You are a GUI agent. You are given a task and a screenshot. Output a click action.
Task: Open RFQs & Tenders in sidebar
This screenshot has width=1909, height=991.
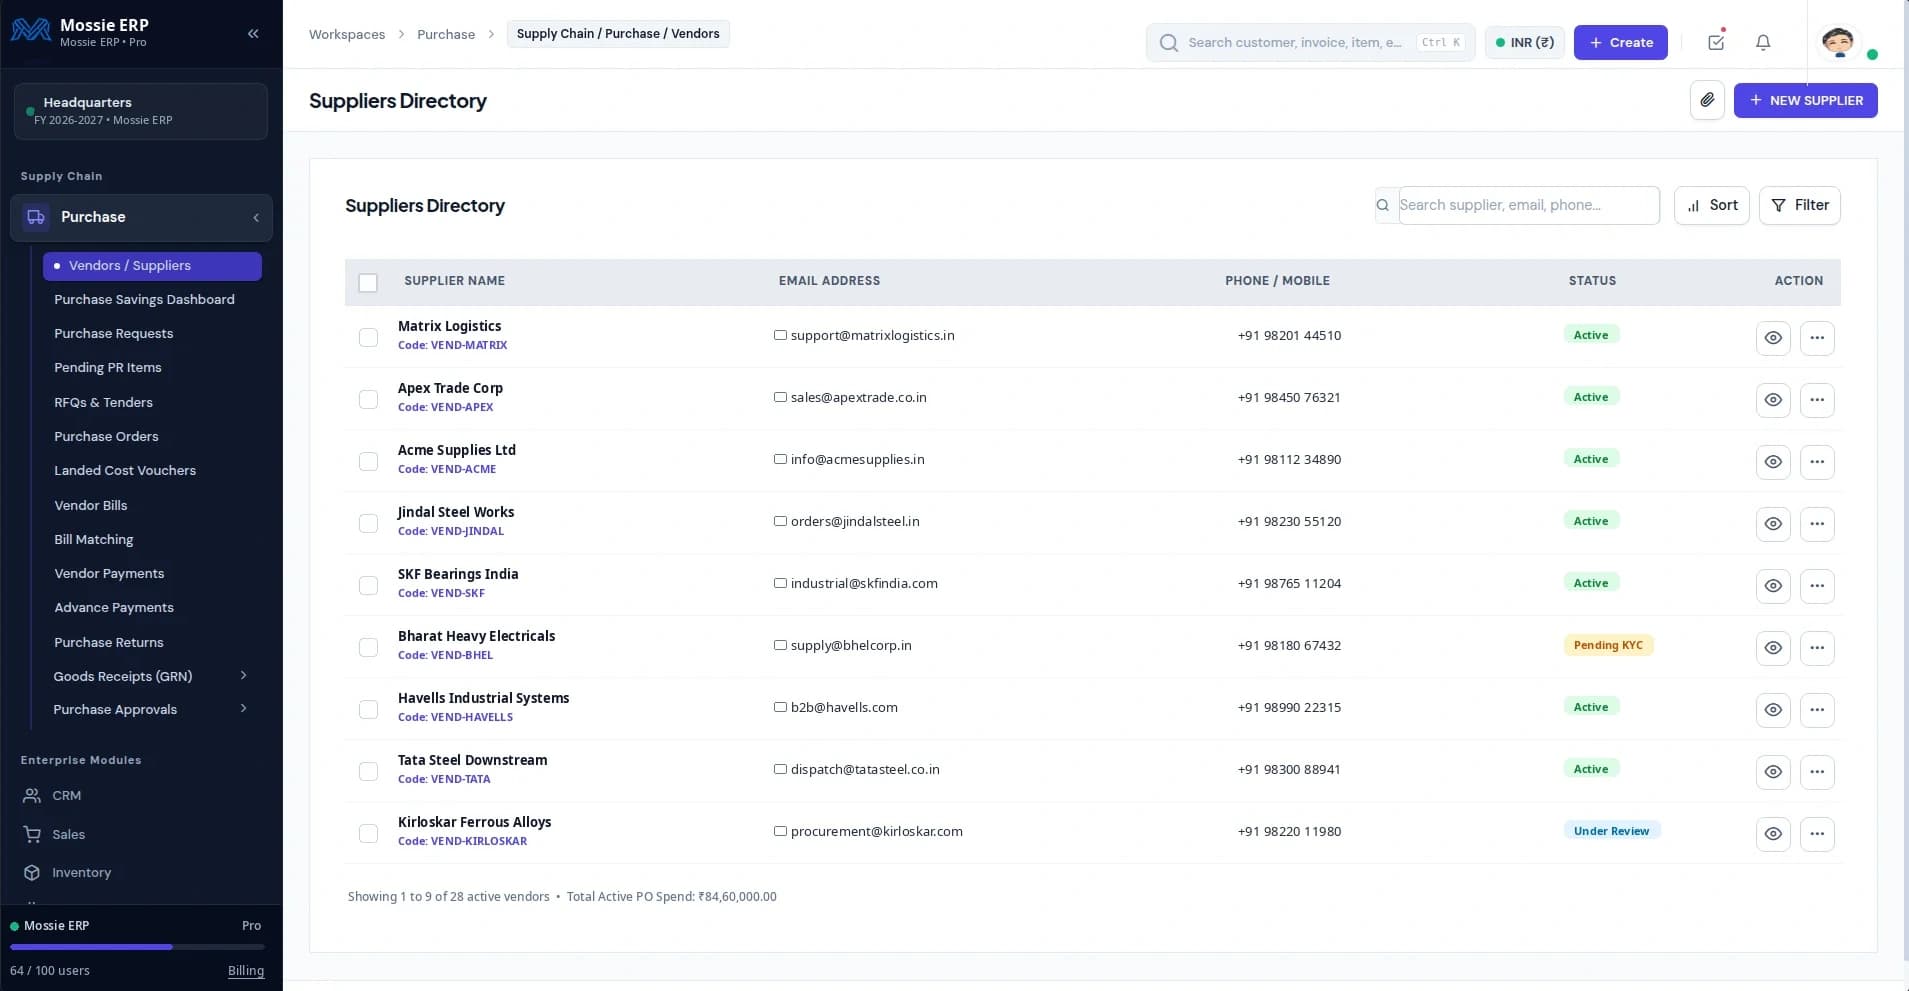(103, 403)
